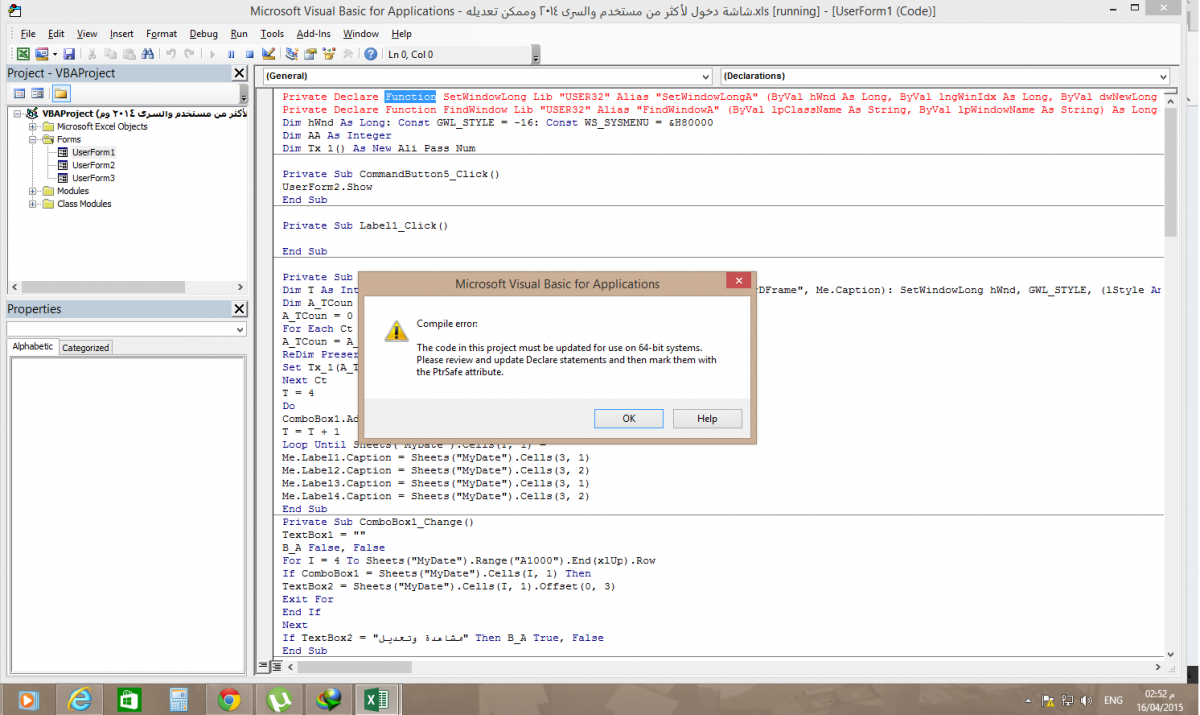The image size is (1200, 715).
Task: Collapse the Forms folder
Action: coord(33,140)
